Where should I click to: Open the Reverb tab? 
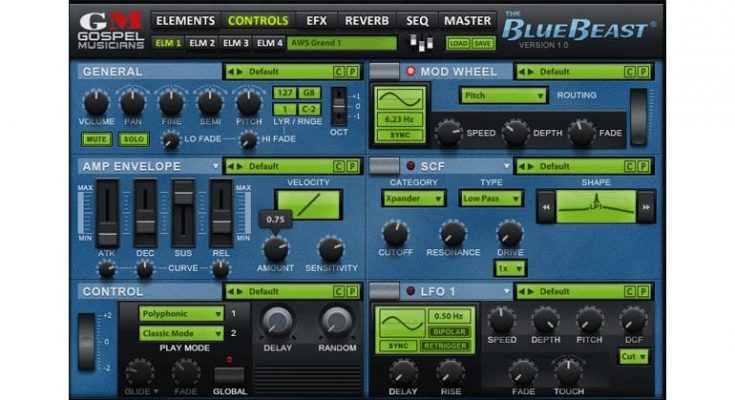click(x=367, y=20)
